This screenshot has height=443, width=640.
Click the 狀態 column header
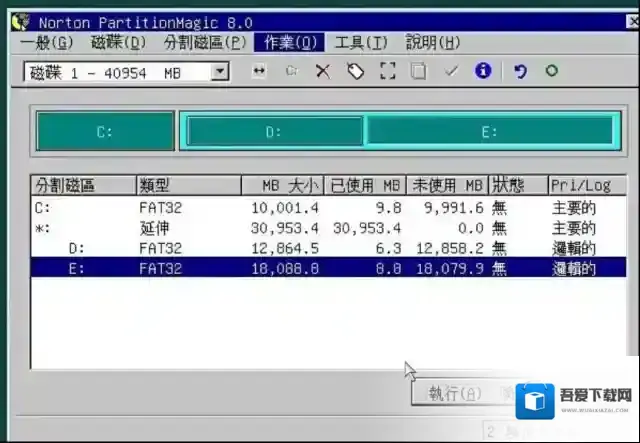coord(518,186)
